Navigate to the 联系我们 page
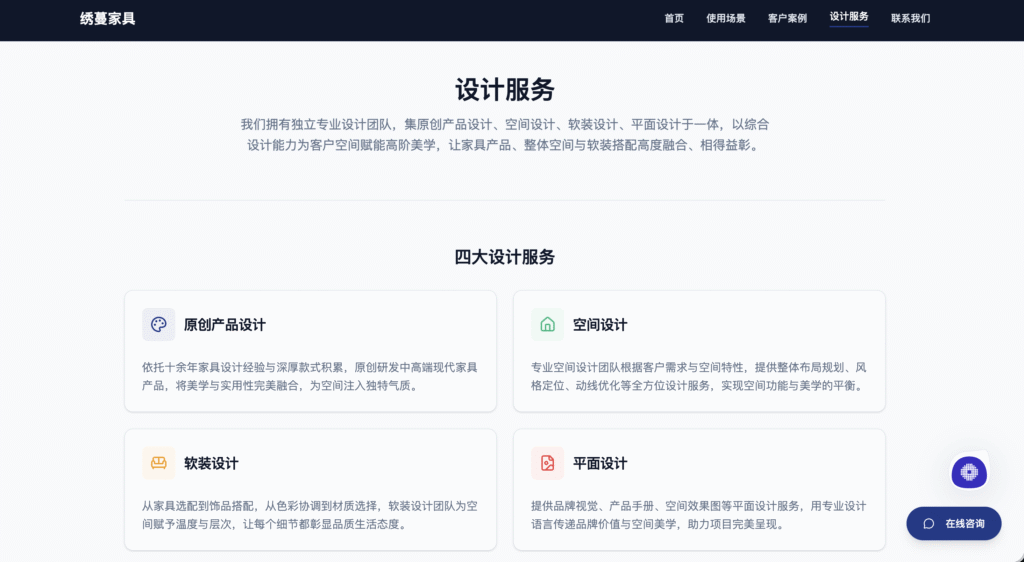This screenshot has width=1024, height=562. pyautogui.click(x=910, y=18)
